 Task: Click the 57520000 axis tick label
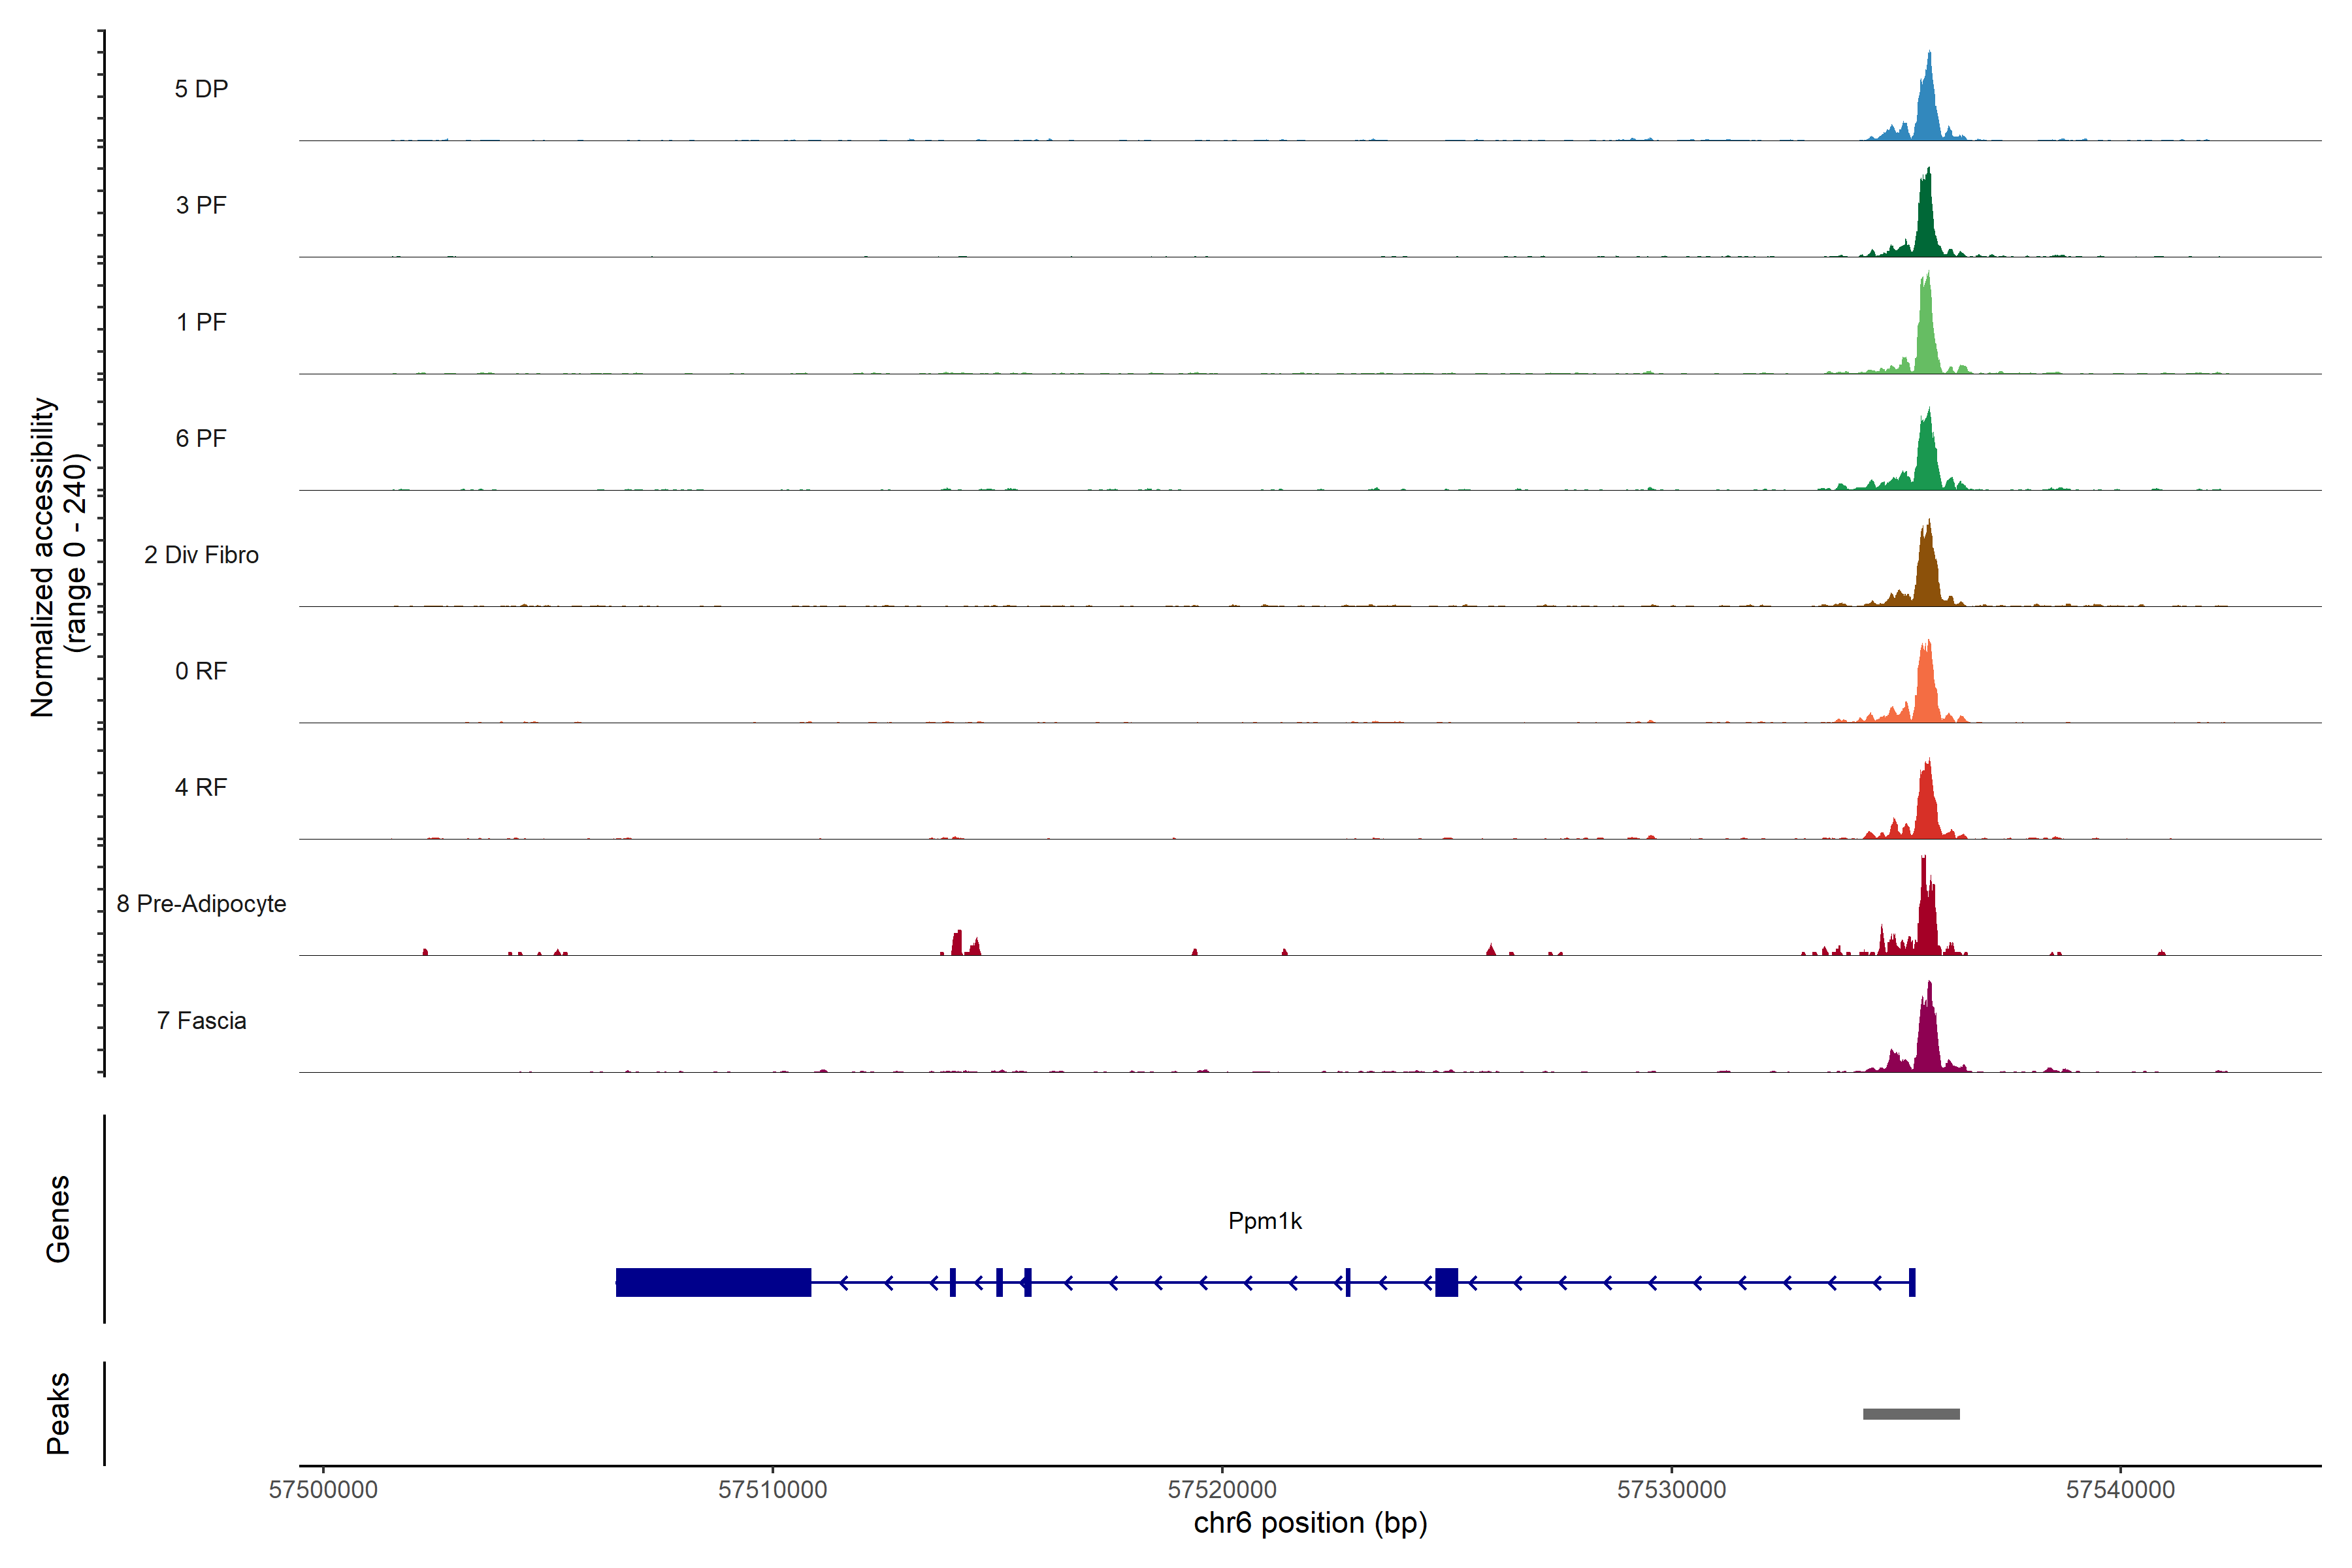pyautogui.click(x=1222, y=1490)
